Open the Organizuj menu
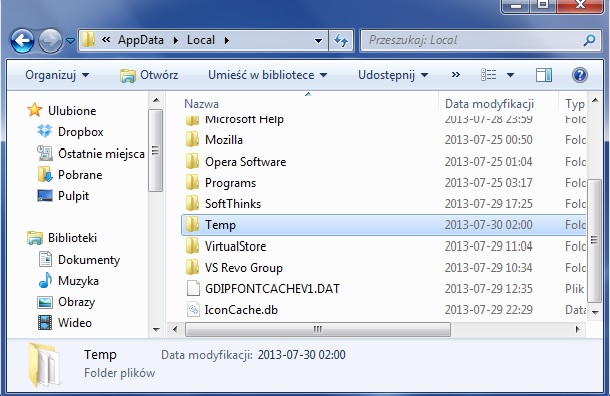Image resolution: width=610 pixels, height=396 pixels. point(57,75)
